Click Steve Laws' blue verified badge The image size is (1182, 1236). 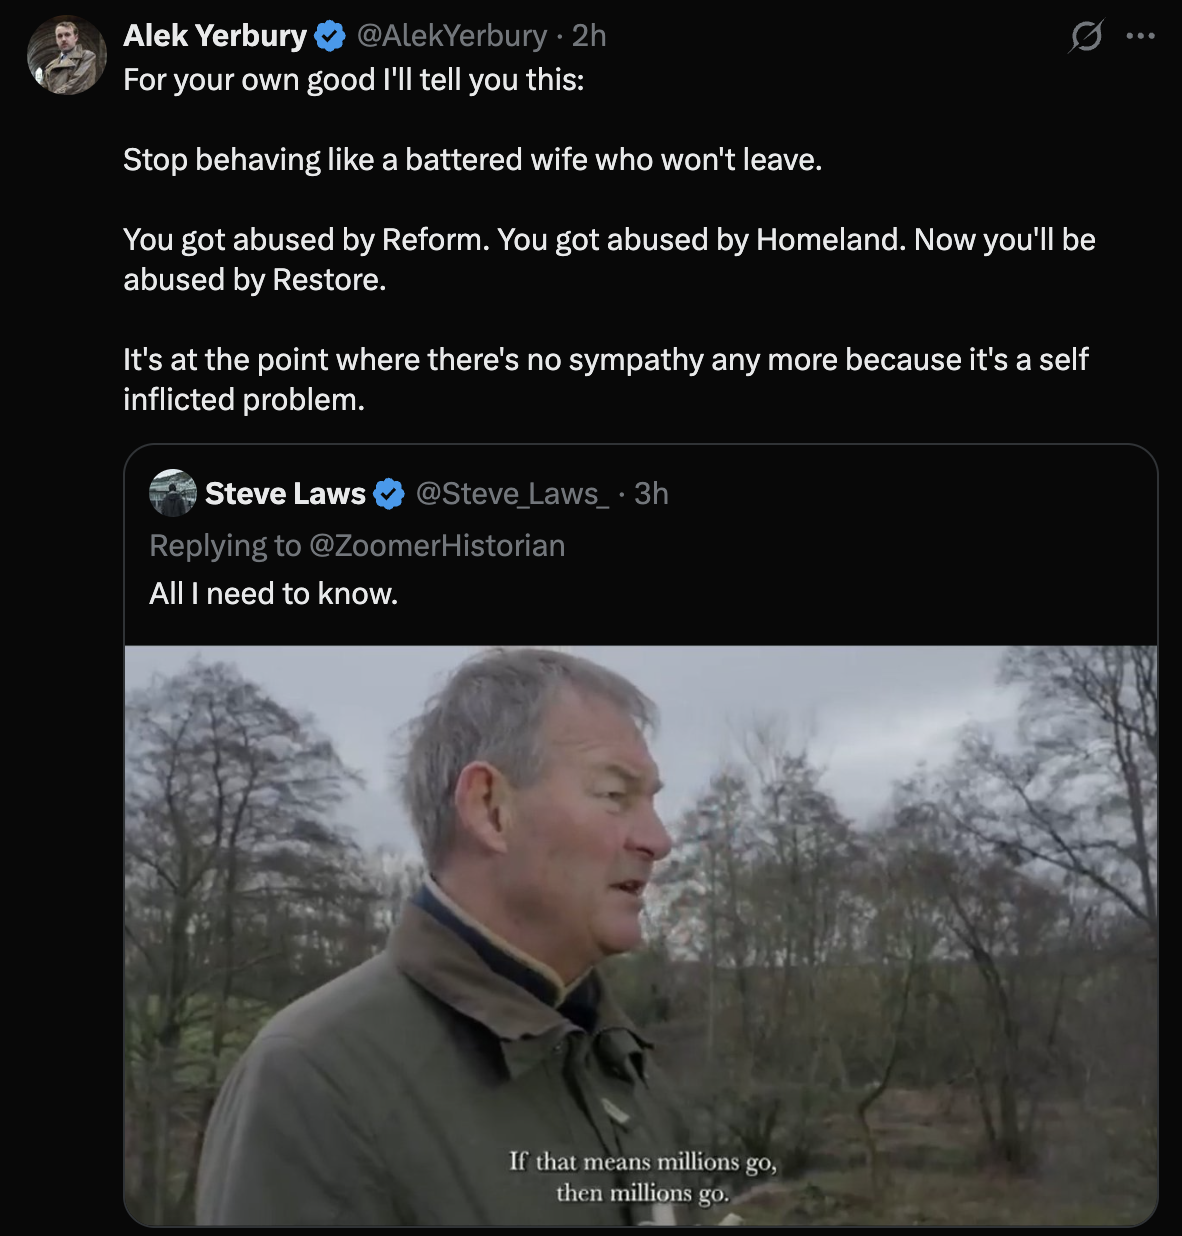click(x=389, y=494)
